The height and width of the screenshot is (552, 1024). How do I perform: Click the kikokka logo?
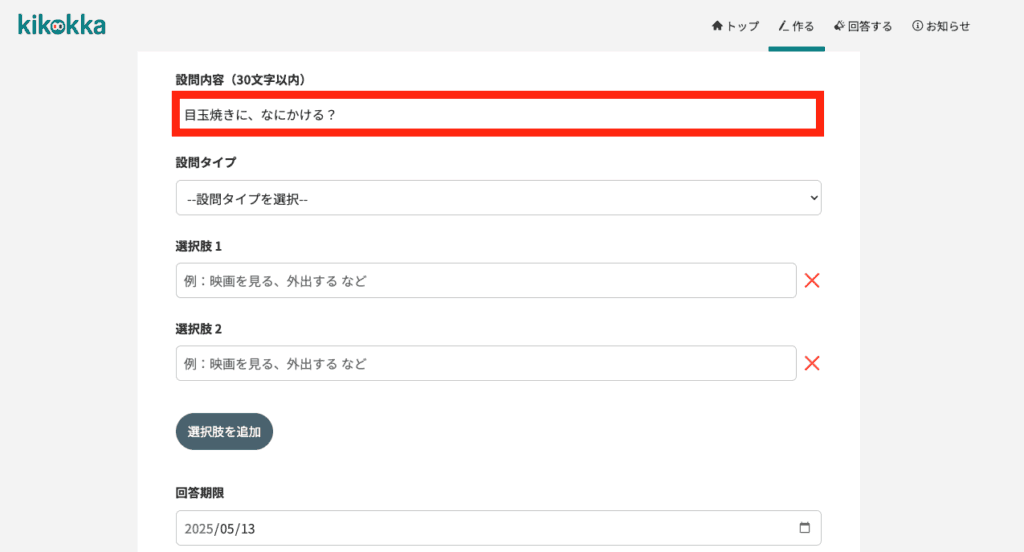pos(61,25)
